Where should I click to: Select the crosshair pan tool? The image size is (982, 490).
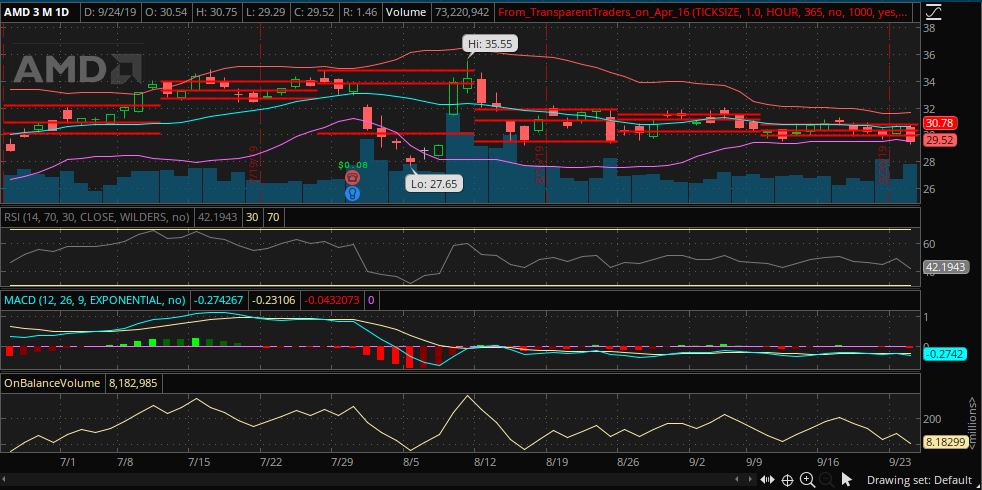(787, 481)
